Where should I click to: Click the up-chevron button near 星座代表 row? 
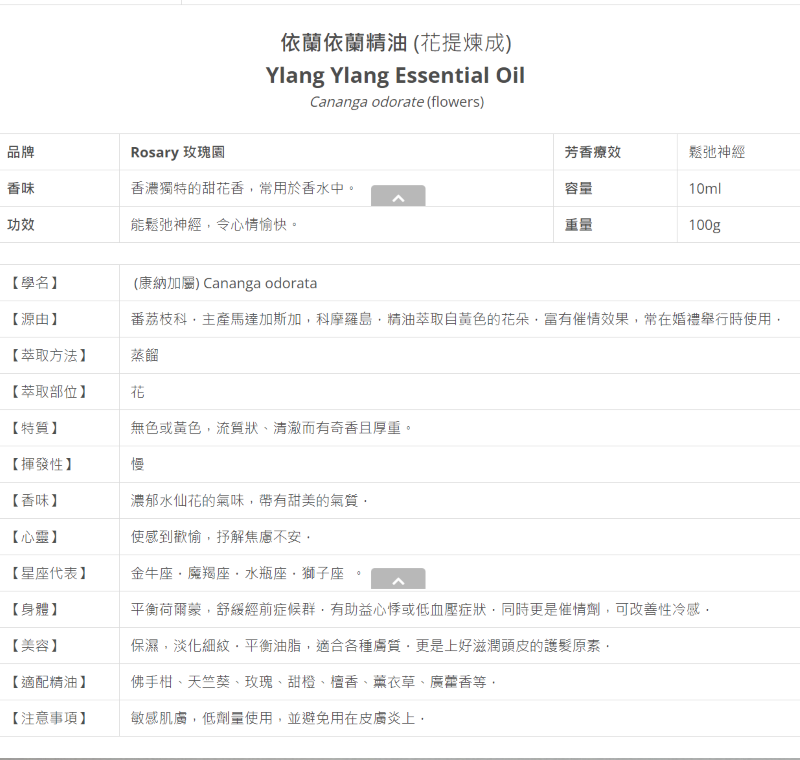(x=398, y=580)
